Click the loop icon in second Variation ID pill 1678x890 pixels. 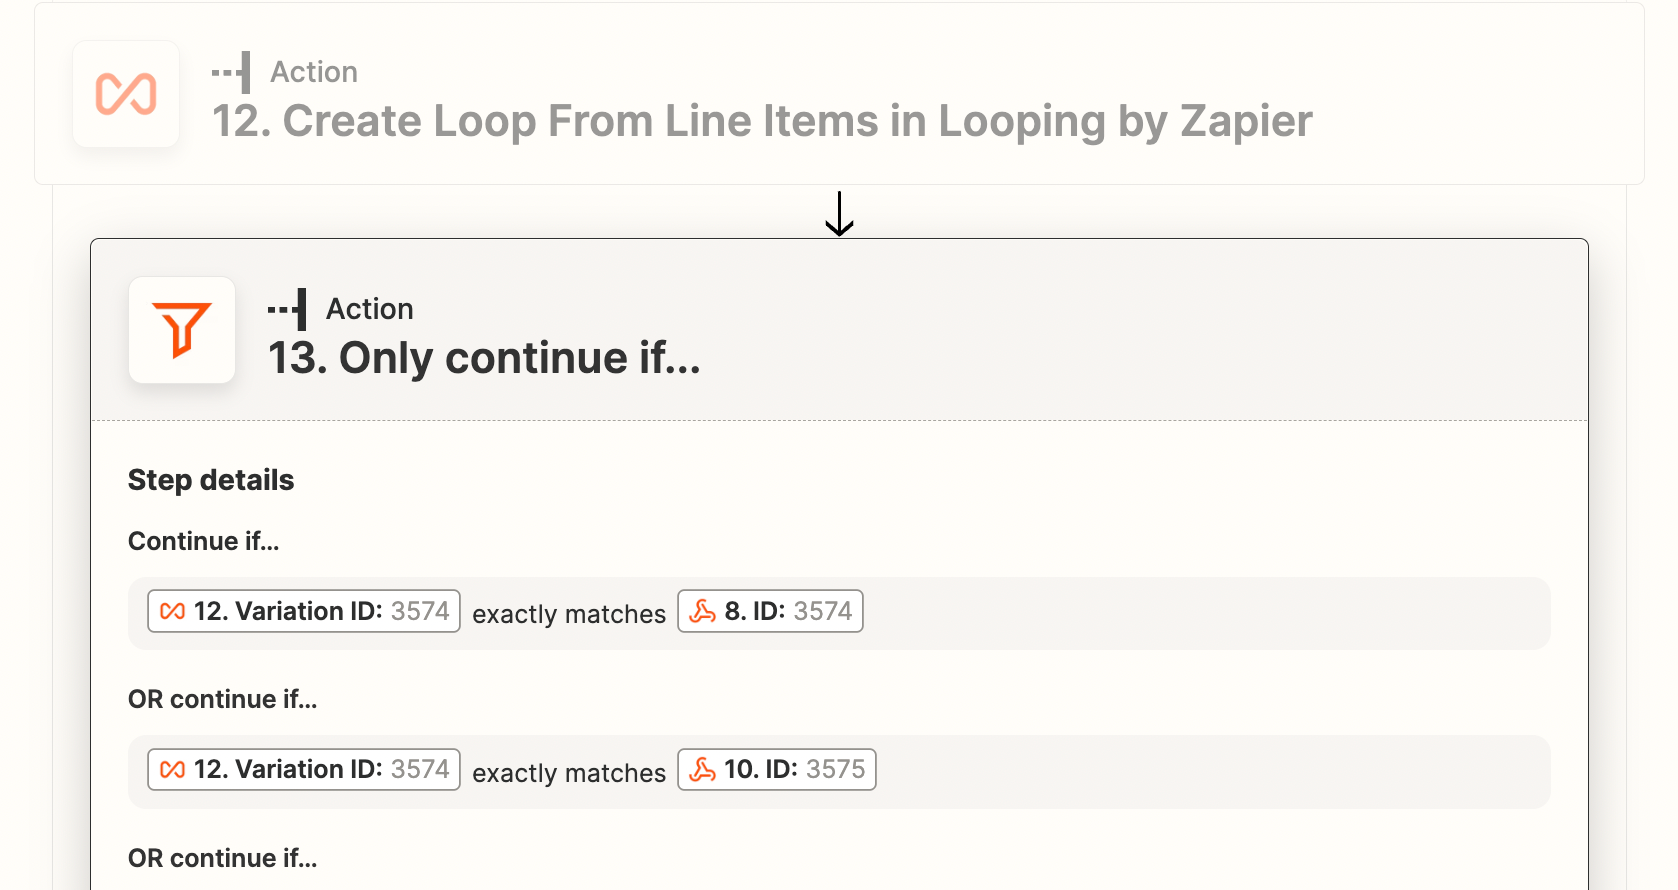[x=173, y=769]
